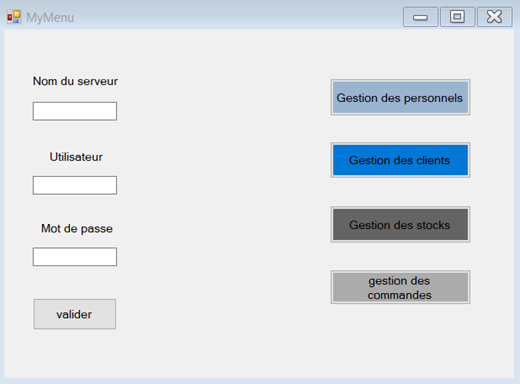The width and height of the screenshot is (520, 384).
Task: Click the valider button
Action: (75, 314)
